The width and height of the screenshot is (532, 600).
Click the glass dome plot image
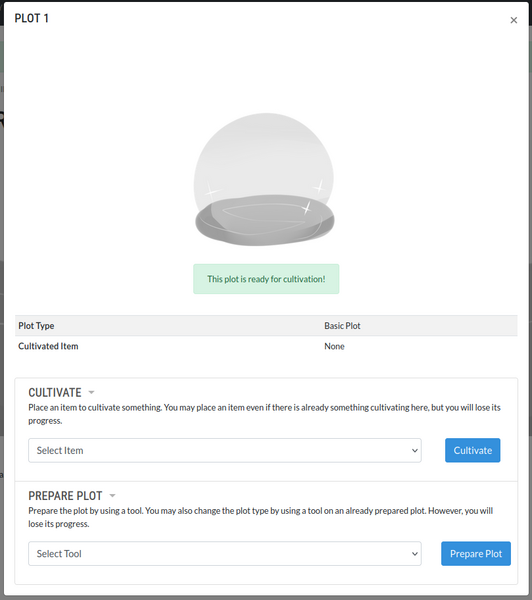[x=264, y=179]
